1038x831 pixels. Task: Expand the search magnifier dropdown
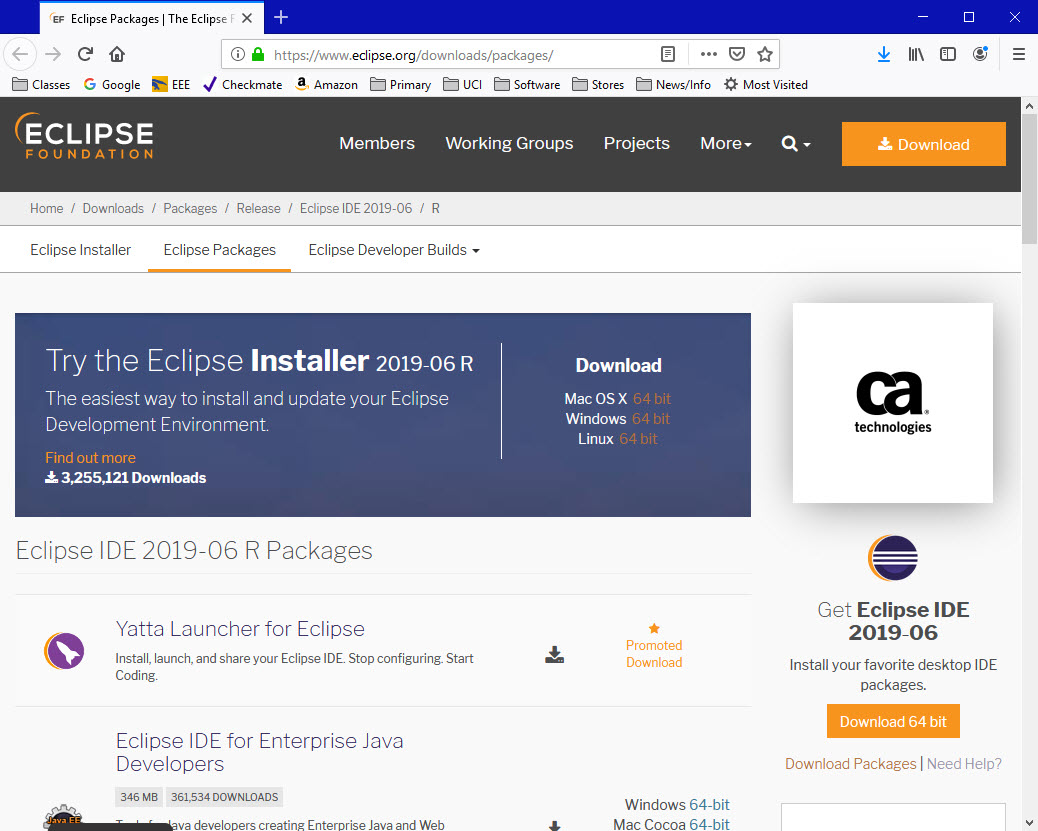coord(795,144)
